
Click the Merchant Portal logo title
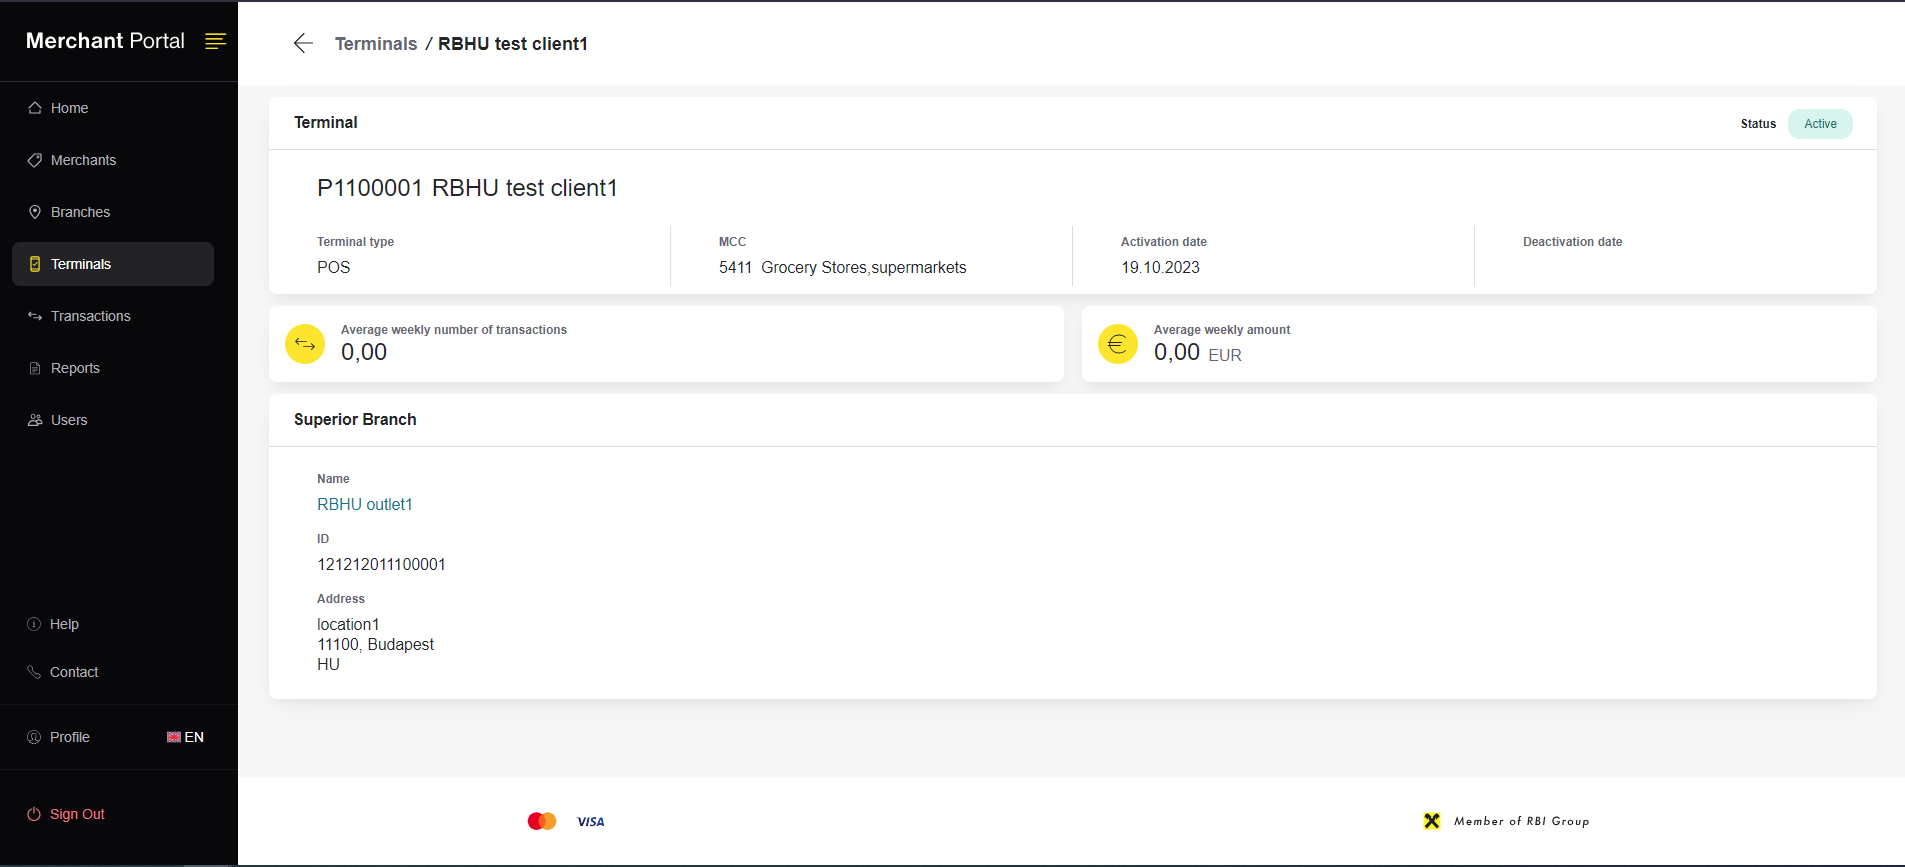pyautogui.click(x=105, y=41)
